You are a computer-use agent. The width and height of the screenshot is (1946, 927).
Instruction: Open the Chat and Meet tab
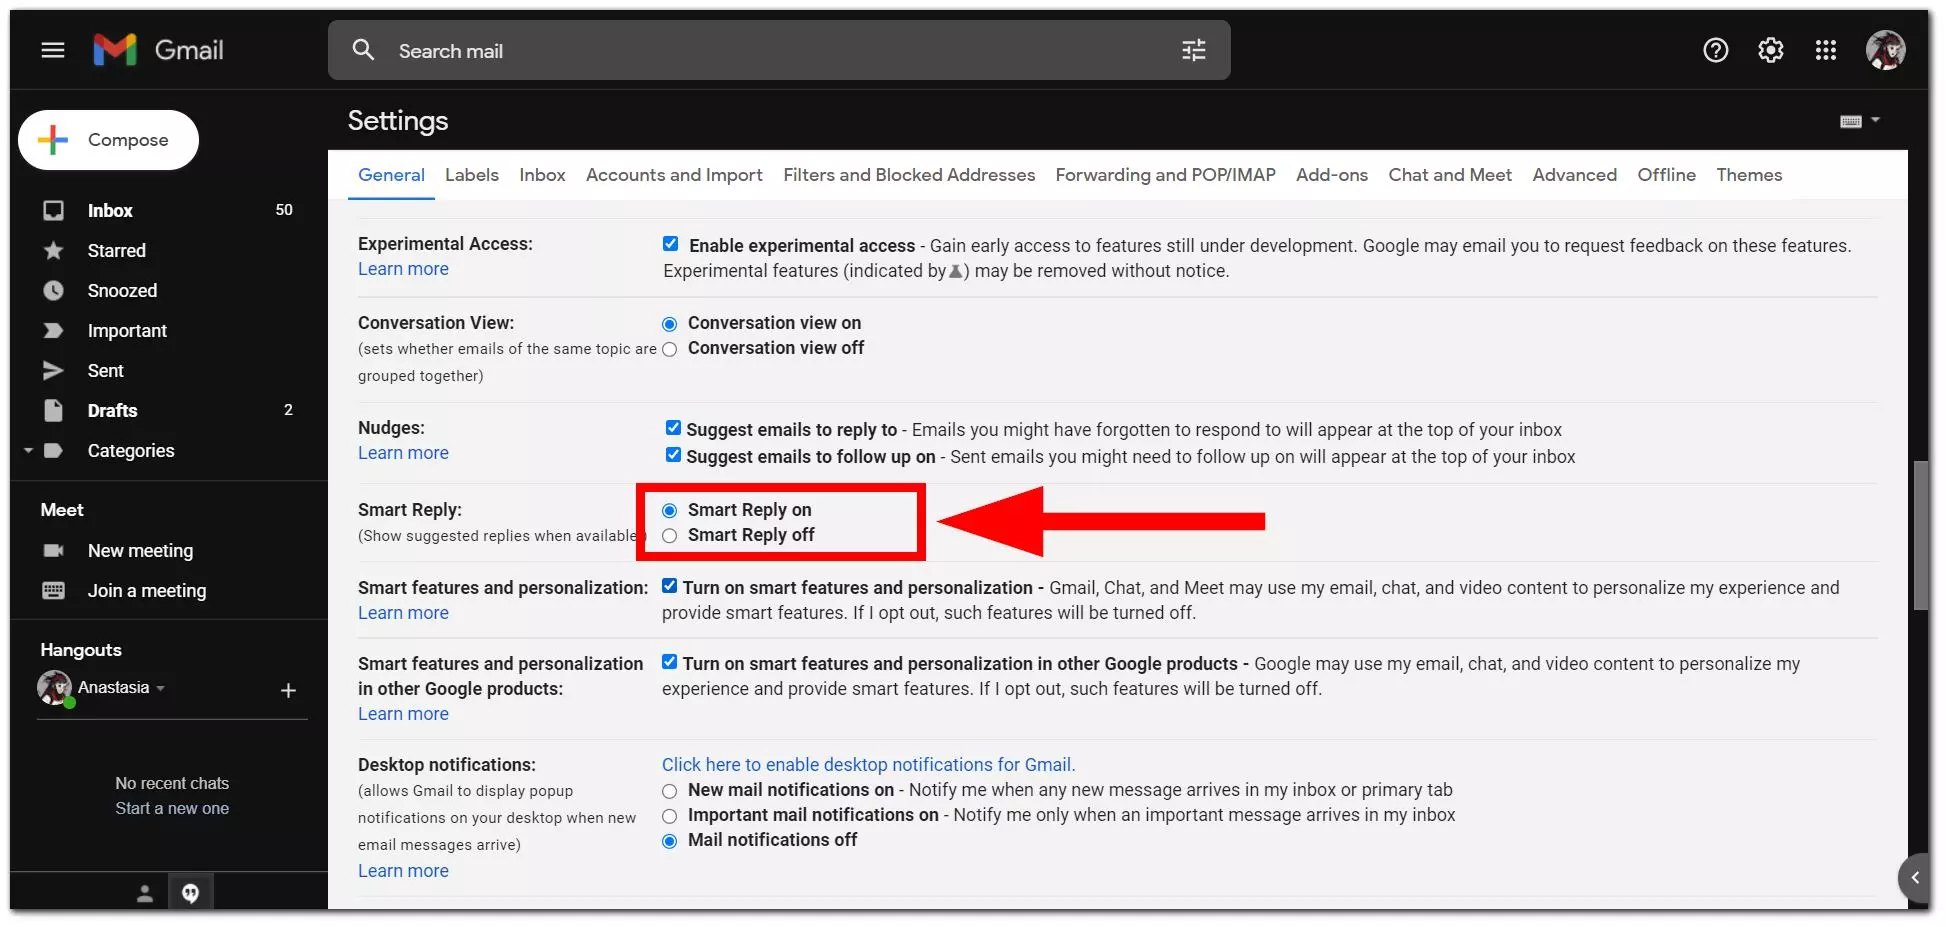pos(1449,175)
